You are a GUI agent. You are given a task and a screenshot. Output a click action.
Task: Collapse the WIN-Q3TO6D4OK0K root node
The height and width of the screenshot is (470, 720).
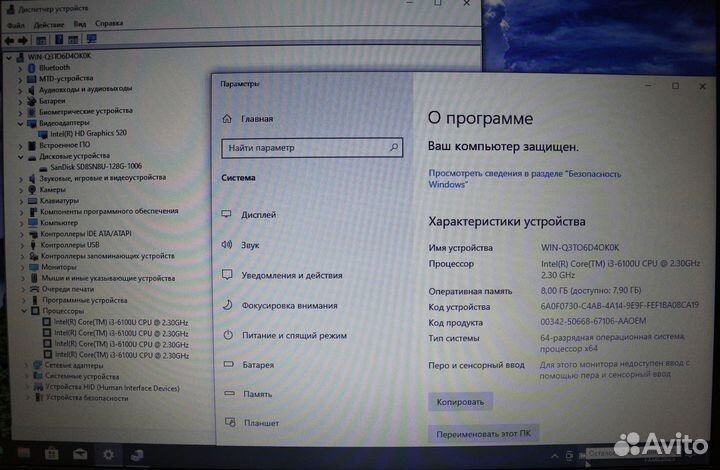point(9,58)
